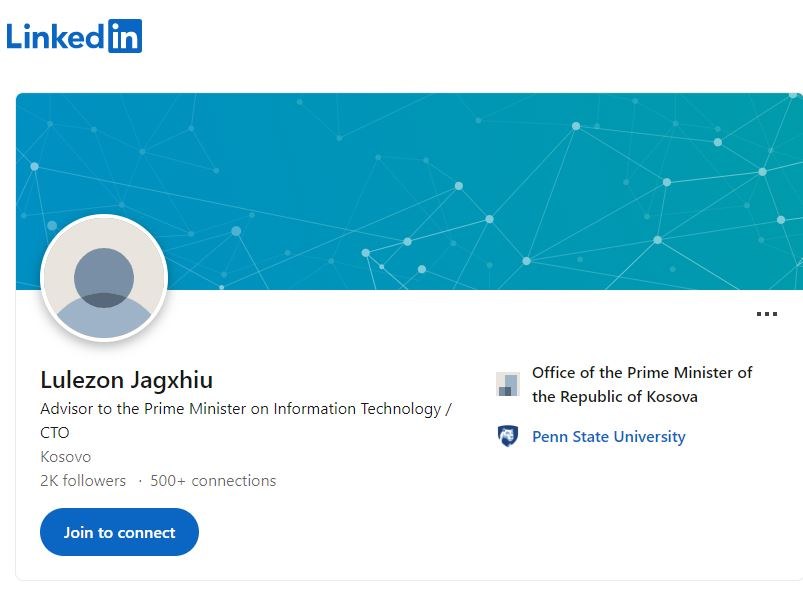Click the Advisor to the Prime Minister headline
The height and width of the screenshot is (599, 803).
click(246, 420)
